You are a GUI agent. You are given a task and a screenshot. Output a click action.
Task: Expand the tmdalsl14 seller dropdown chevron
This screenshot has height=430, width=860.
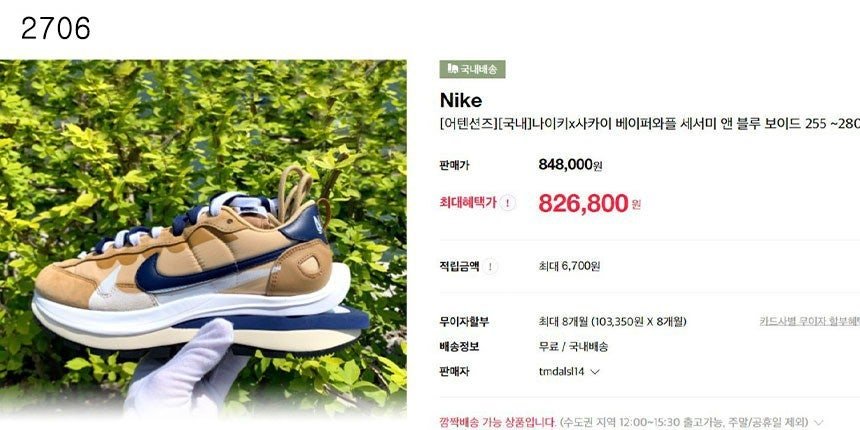(595, 372)
